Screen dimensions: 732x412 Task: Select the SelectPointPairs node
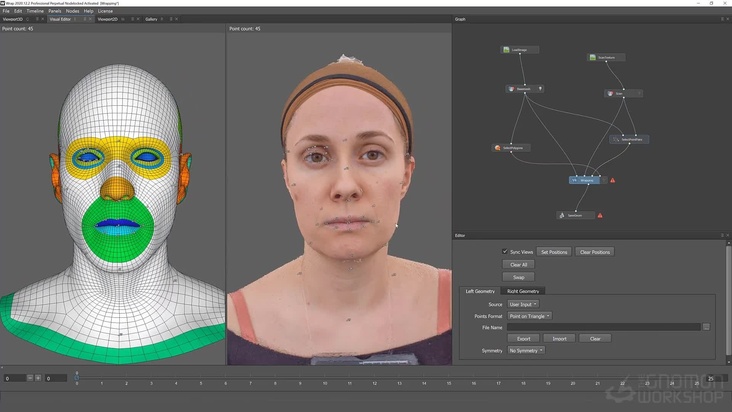click(629, 140)
